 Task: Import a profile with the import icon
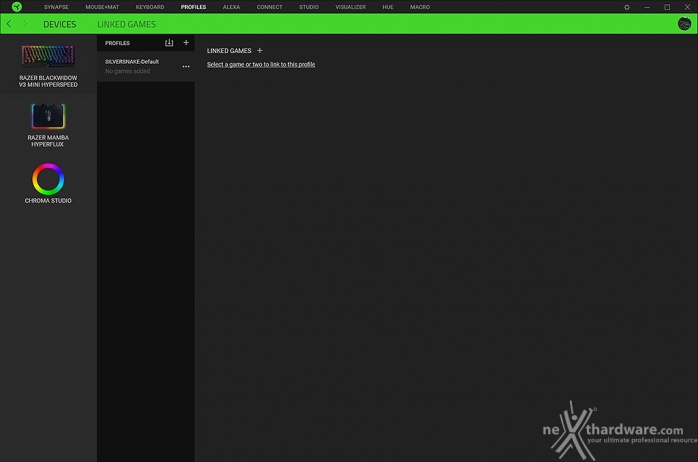tap(169, 43)
